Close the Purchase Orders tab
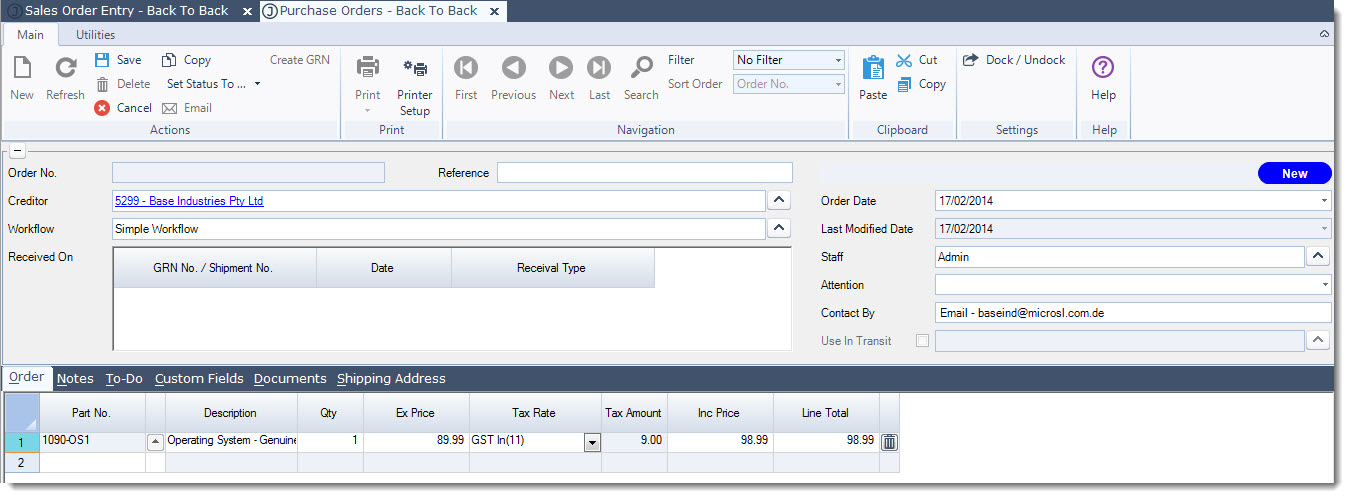 pos(495,11)
